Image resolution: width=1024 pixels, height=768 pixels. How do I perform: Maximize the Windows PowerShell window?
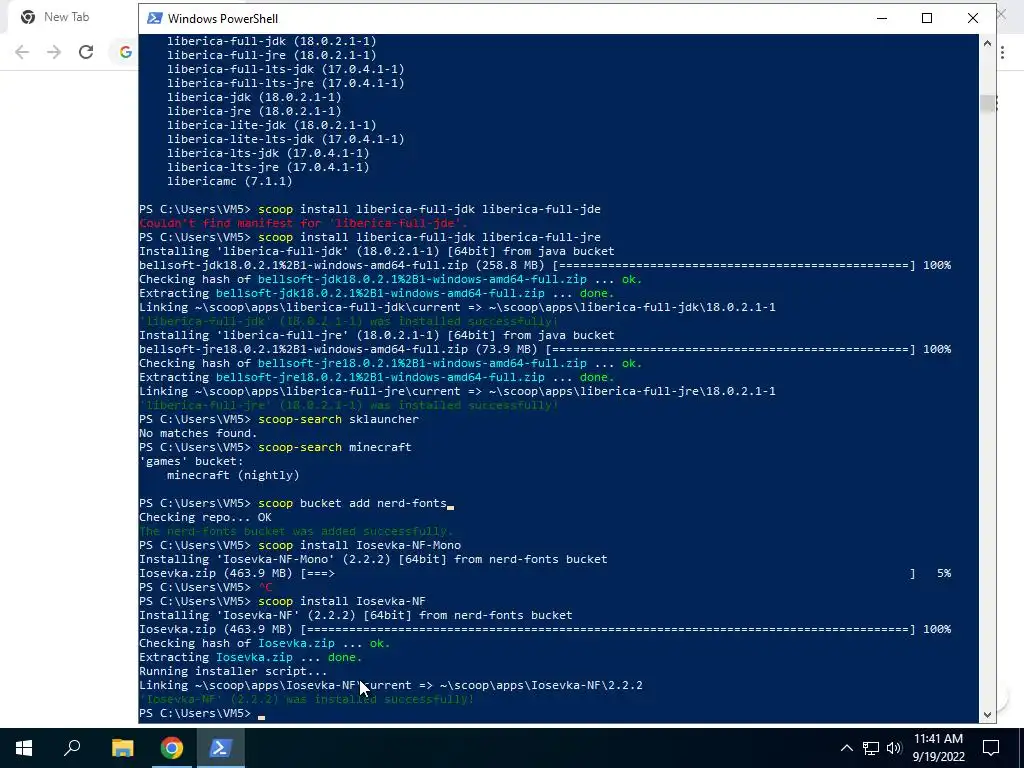(x=927, y=18)
